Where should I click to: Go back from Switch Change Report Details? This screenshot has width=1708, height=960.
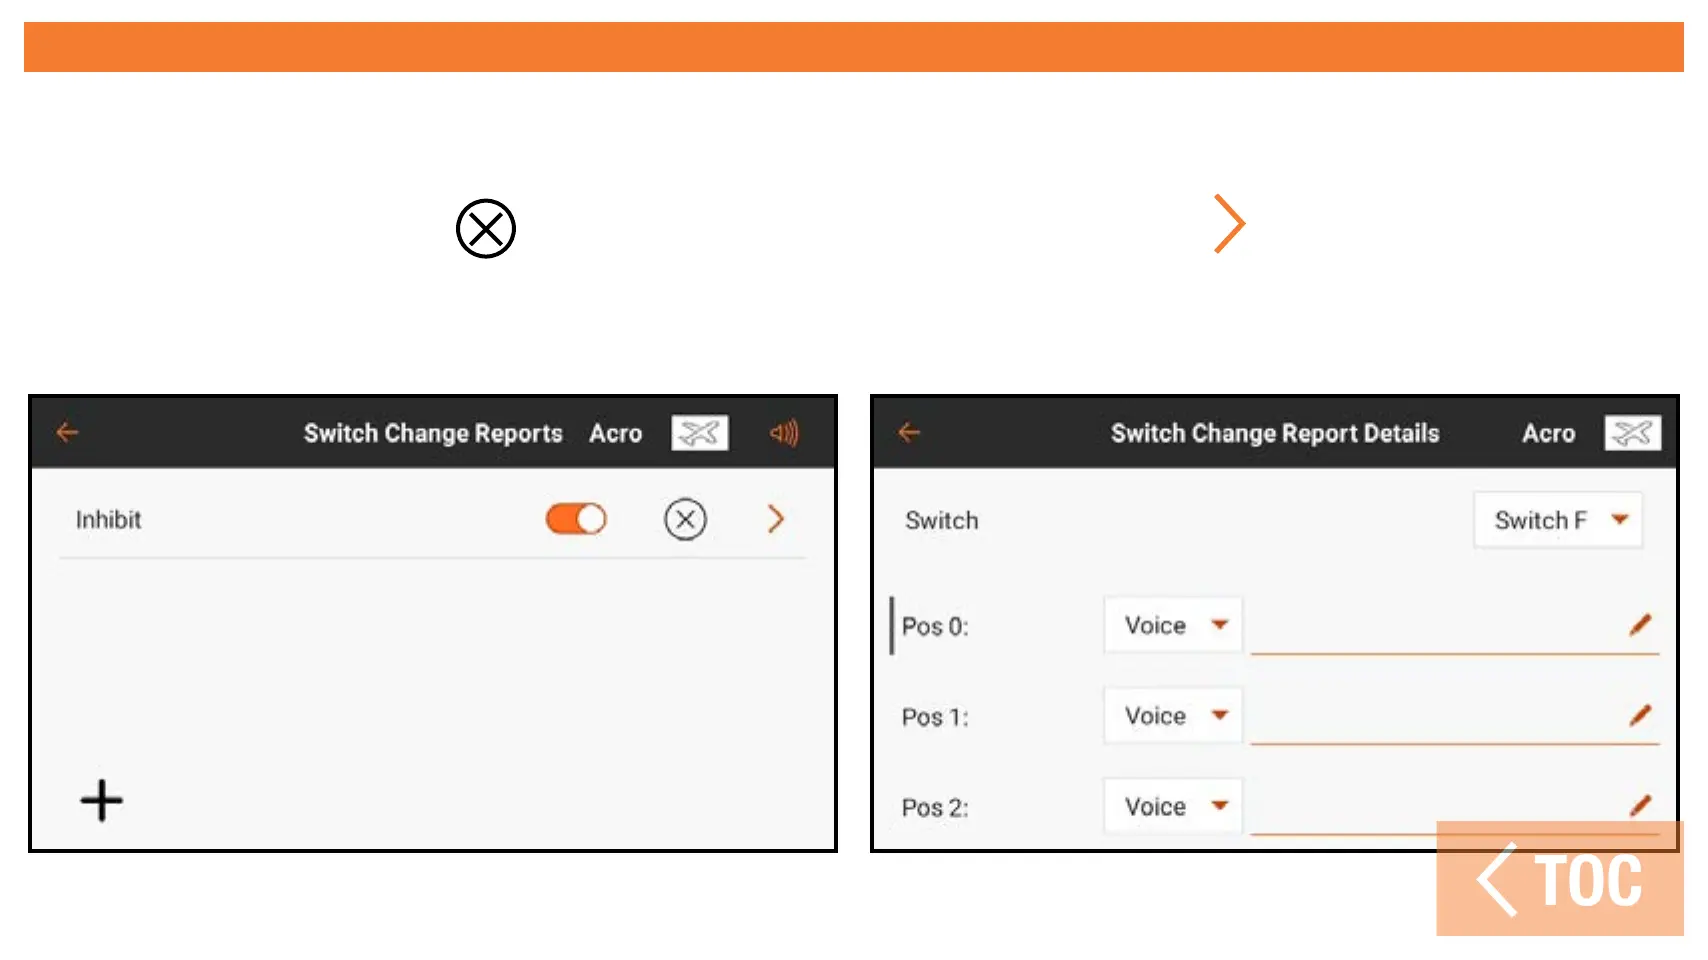(909, 432)
